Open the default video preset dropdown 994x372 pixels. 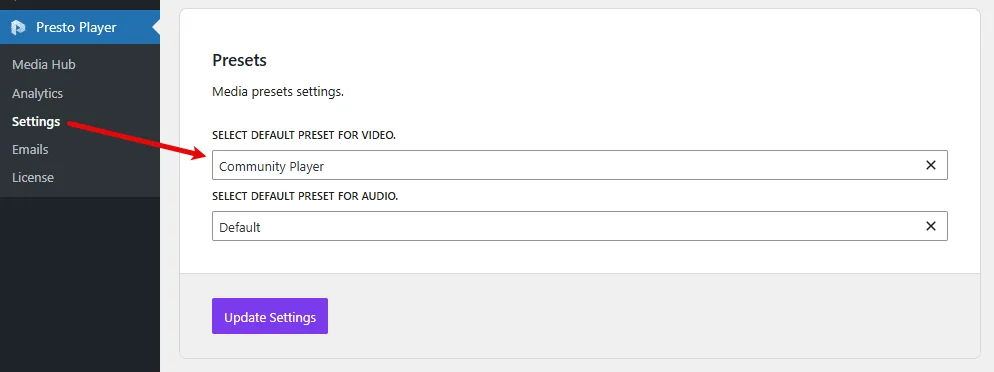pos(579,165)
